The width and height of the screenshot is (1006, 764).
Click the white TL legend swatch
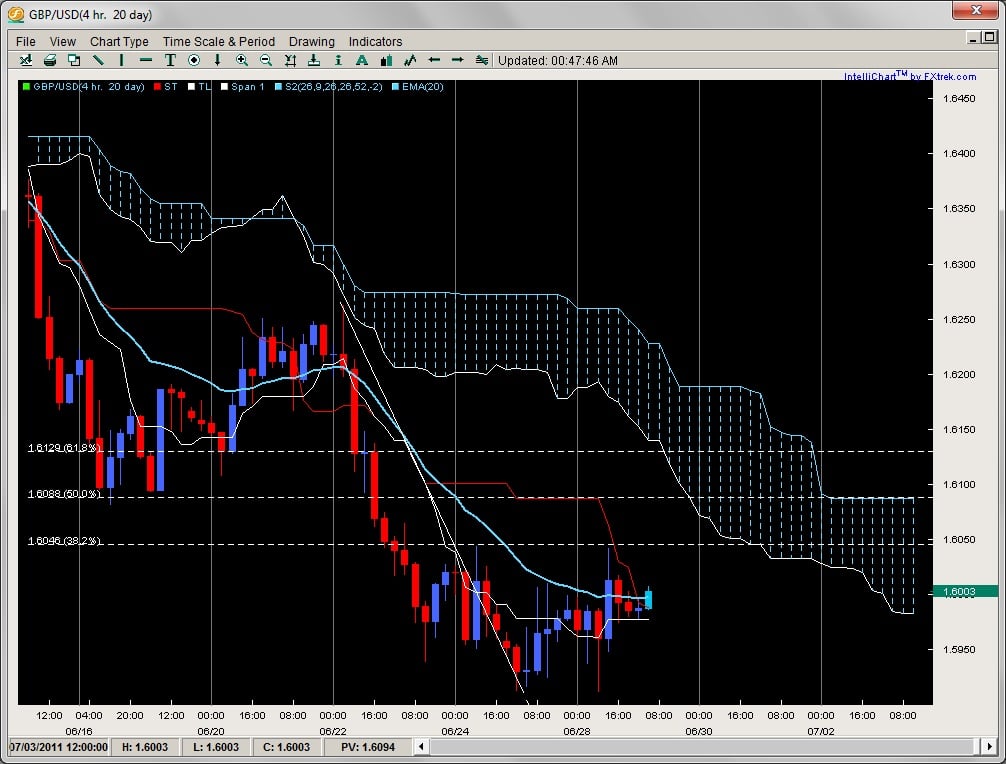point(191,87)
